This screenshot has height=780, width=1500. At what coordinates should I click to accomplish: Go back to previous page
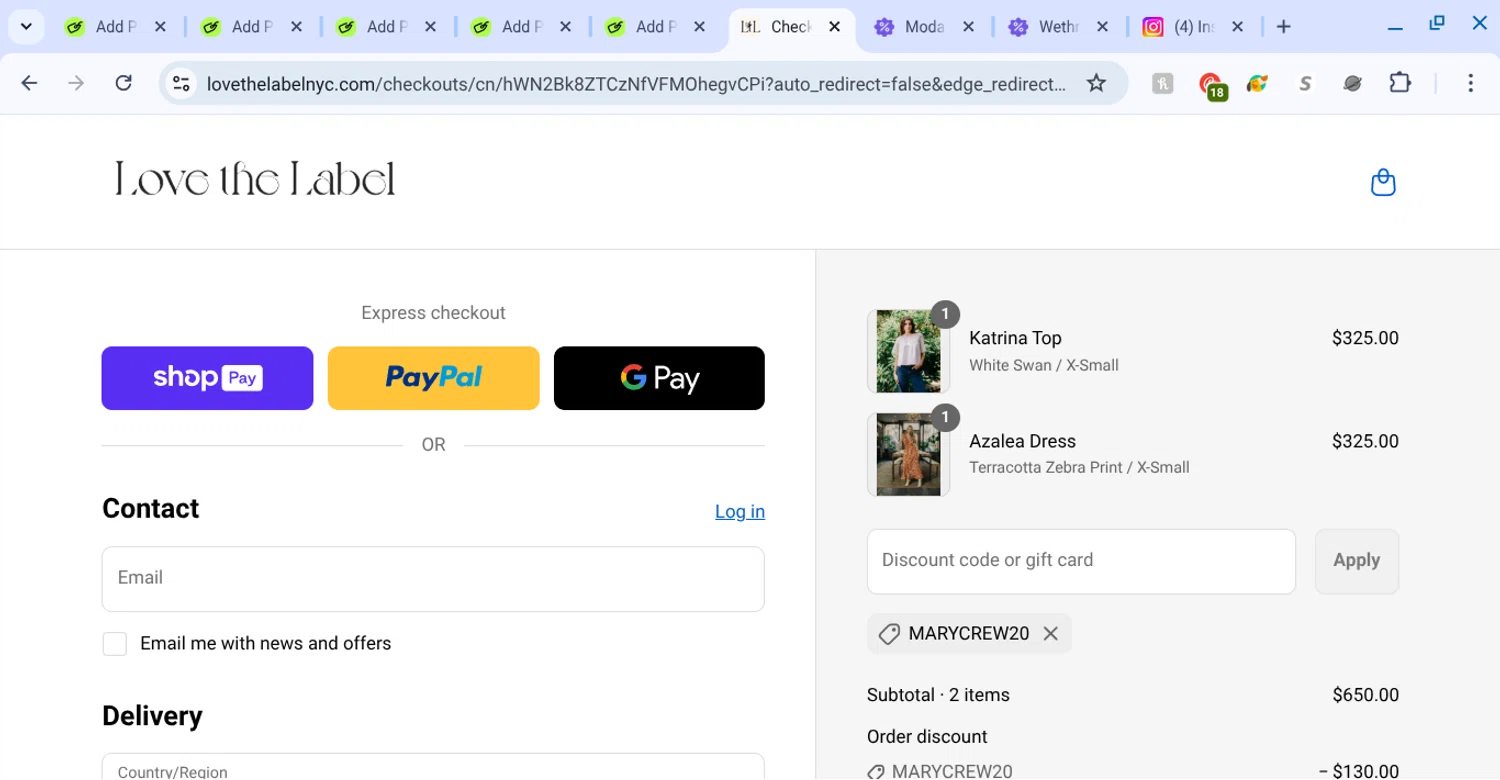29,83
